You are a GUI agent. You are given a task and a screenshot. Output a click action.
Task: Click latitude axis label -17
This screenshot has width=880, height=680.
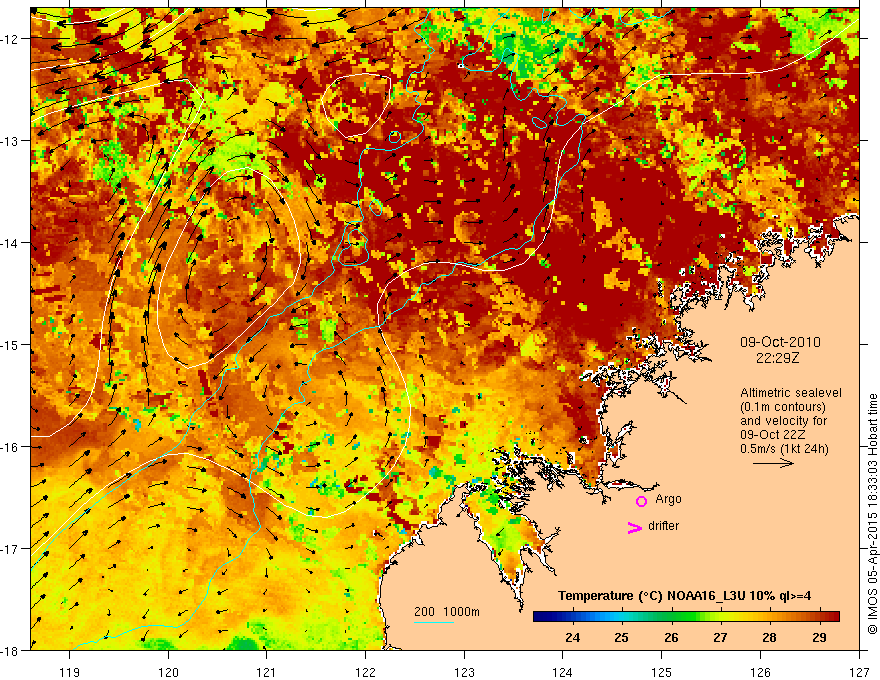11,549
